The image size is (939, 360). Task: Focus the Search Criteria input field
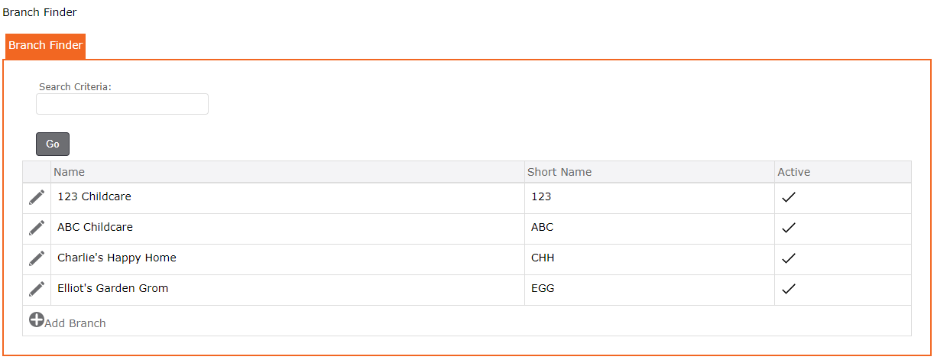coord(122,104)
